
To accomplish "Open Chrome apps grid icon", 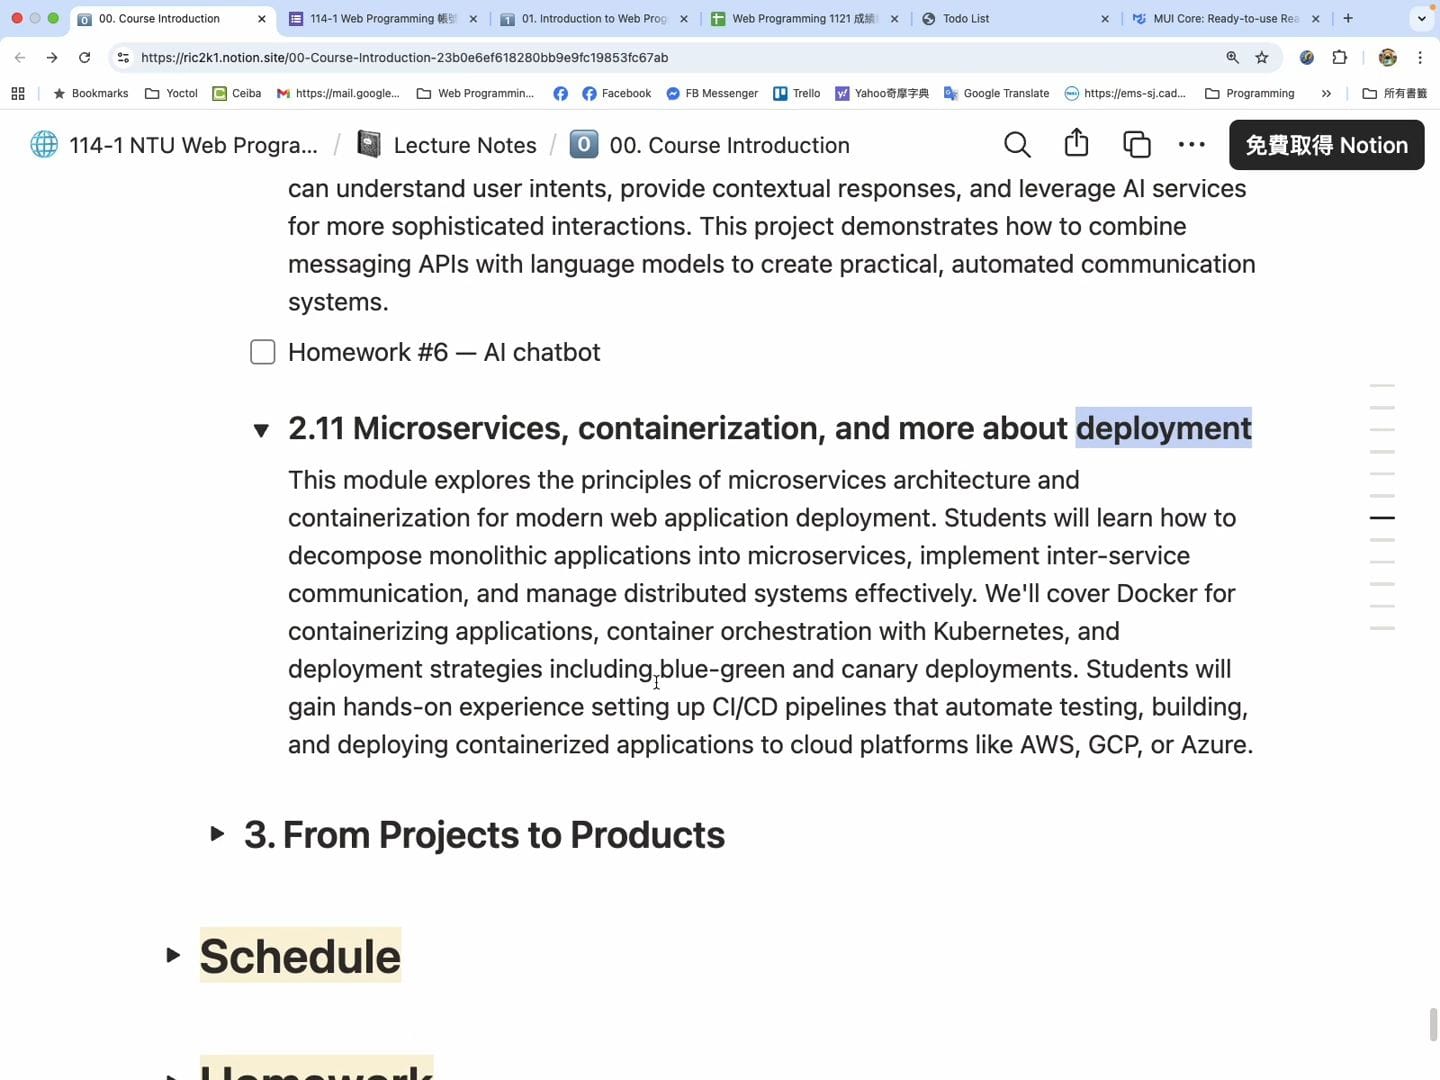I will click(18, 94).
